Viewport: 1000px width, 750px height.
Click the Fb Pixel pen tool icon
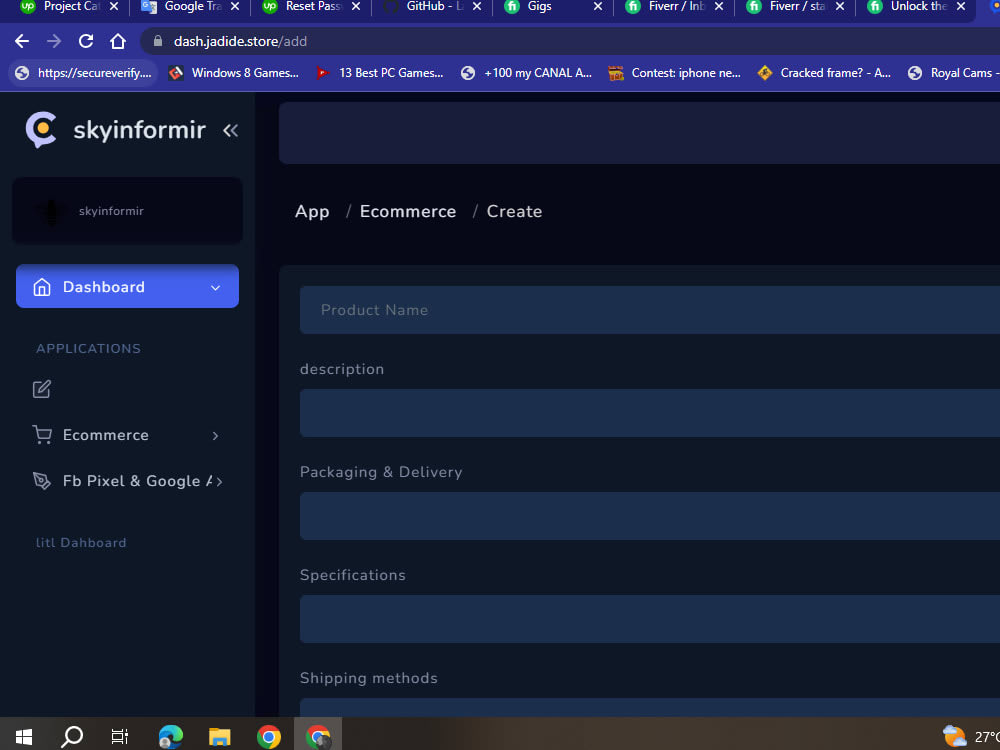(x=41, y=481)
